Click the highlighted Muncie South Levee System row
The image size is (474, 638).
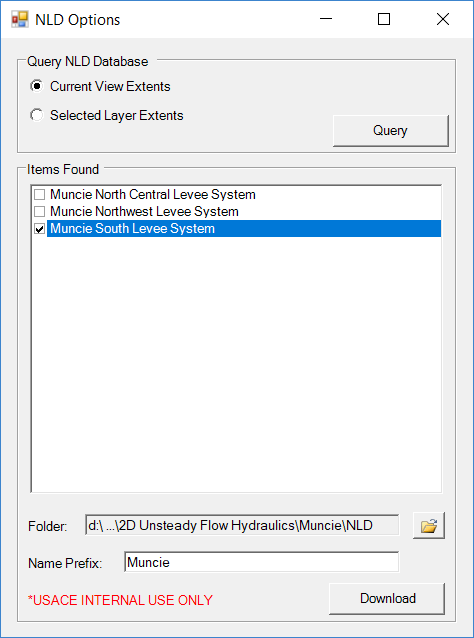[x=244, y=229]
